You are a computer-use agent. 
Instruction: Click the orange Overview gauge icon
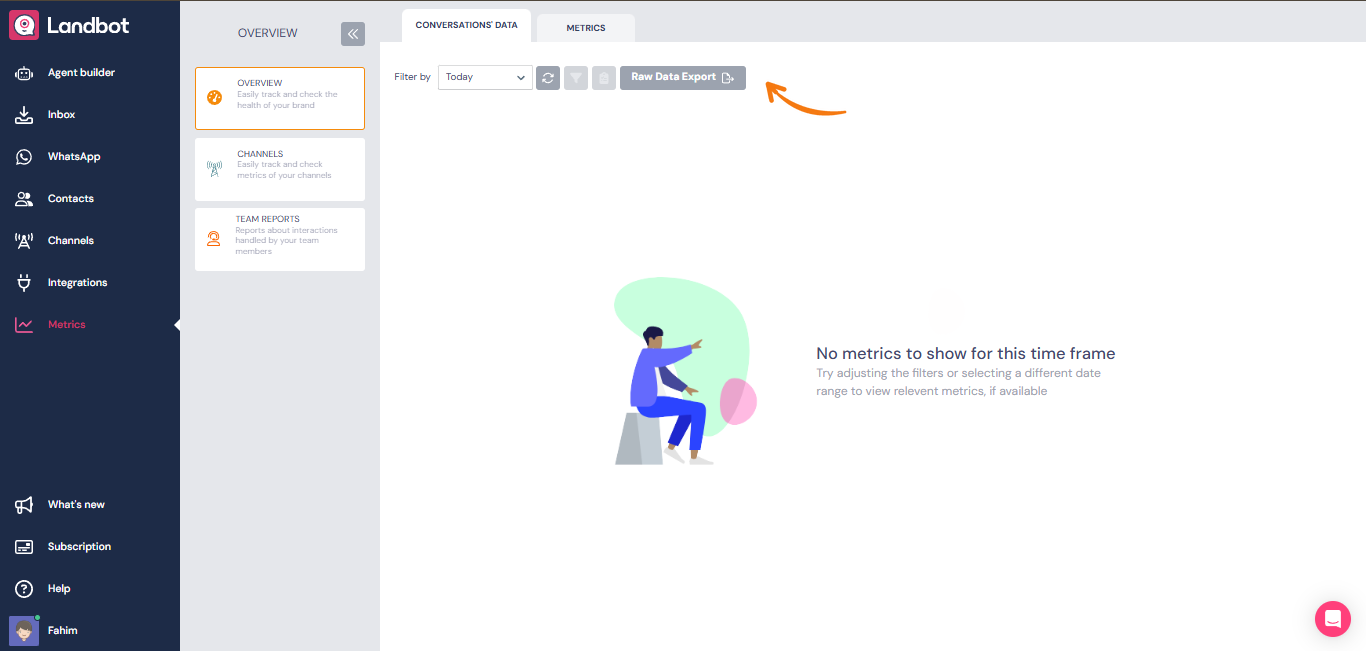(214, 98)
